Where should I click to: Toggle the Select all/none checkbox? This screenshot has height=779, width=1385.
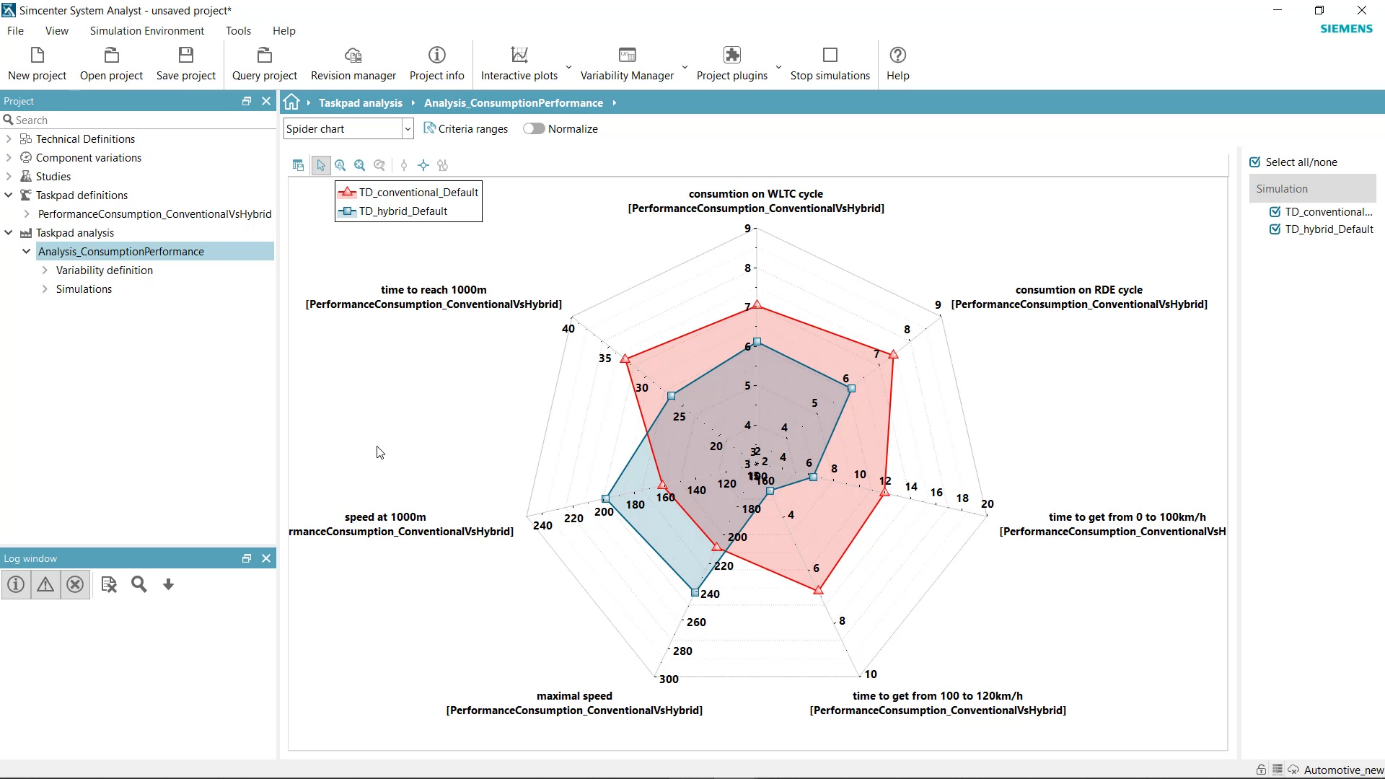click(1254, 161)
